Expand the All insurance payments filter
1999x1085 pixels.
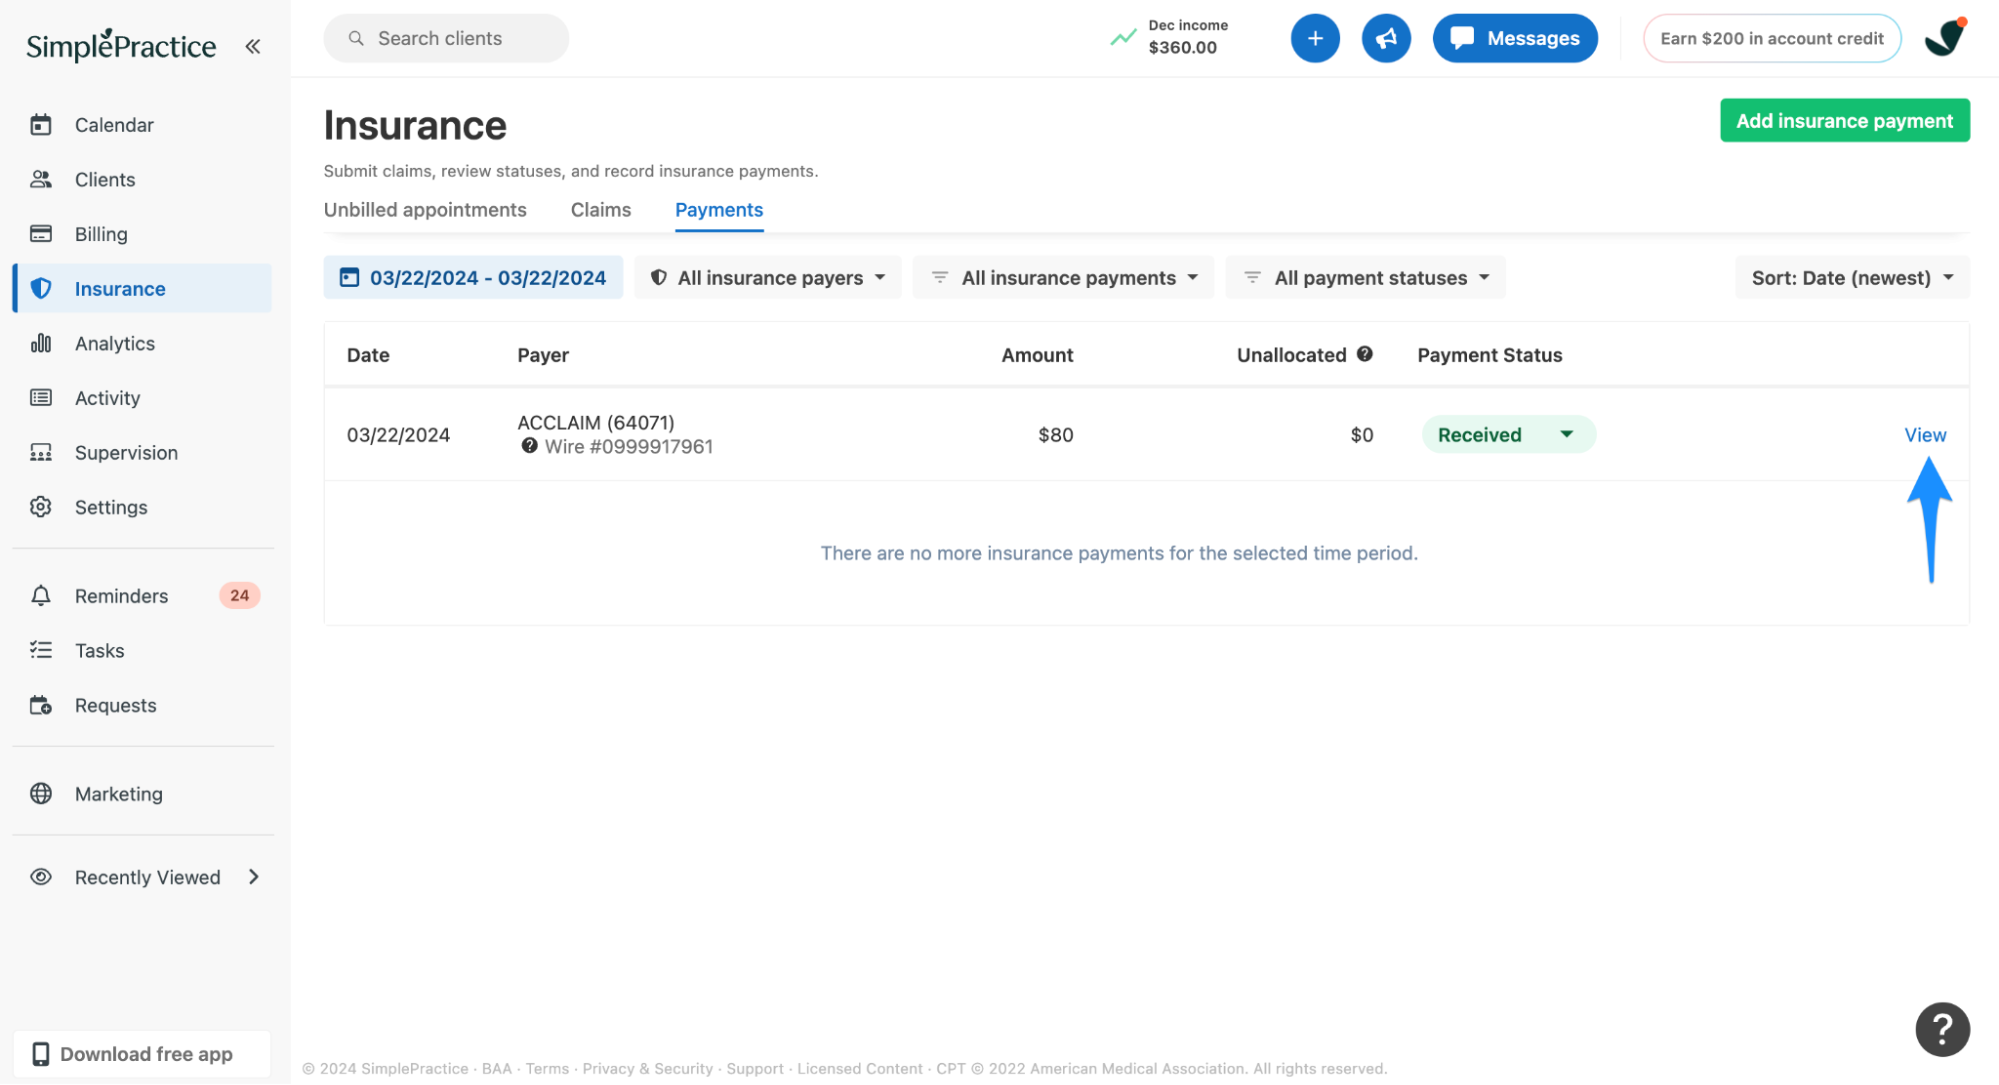tap(1064, 277)
